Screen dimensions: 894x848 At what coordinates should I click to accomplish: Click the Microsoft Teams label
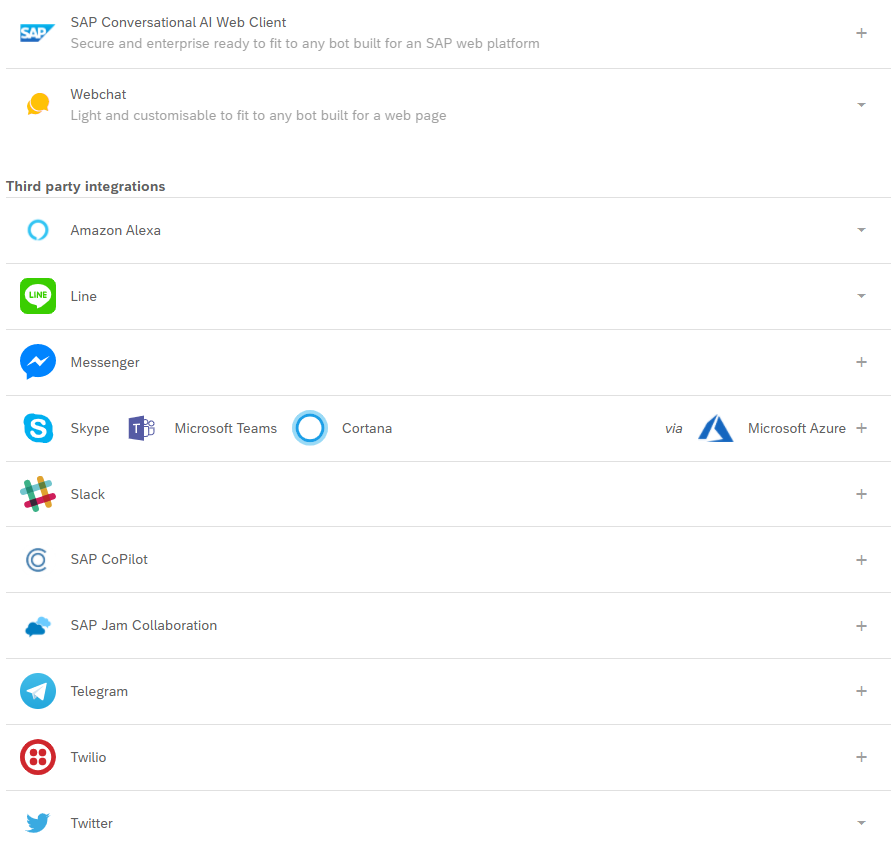coord(226,428)
